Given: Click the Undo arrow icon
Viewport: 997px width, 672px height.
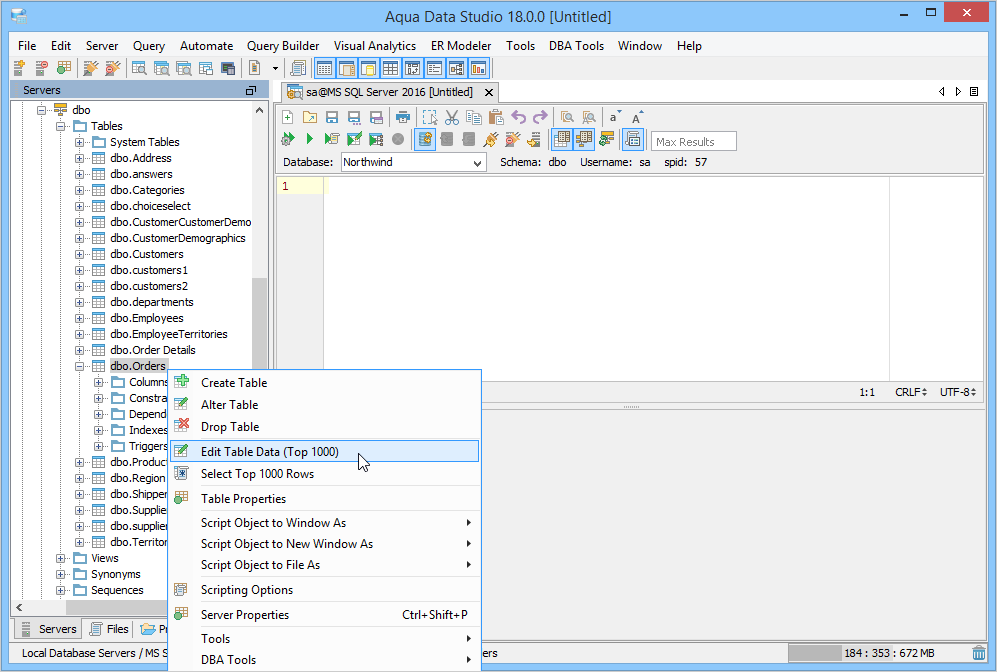Looking at the screenshot, I should tap(518, 117).
